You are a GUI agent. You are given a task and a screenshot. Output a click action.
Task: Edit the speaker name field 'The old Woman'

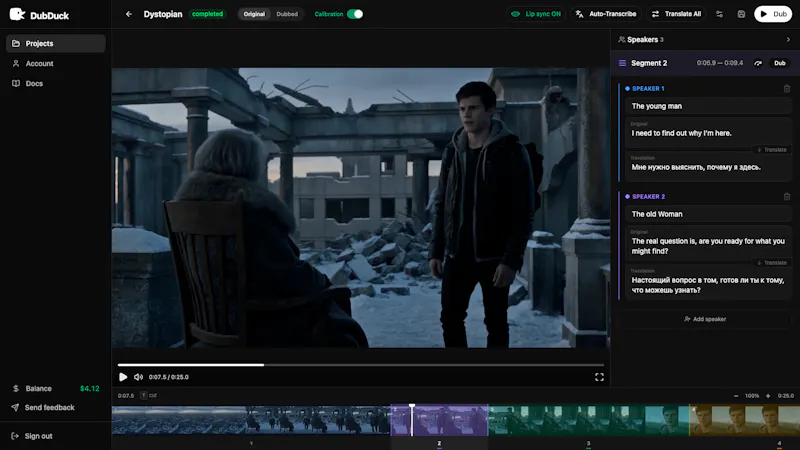(708, 214)
